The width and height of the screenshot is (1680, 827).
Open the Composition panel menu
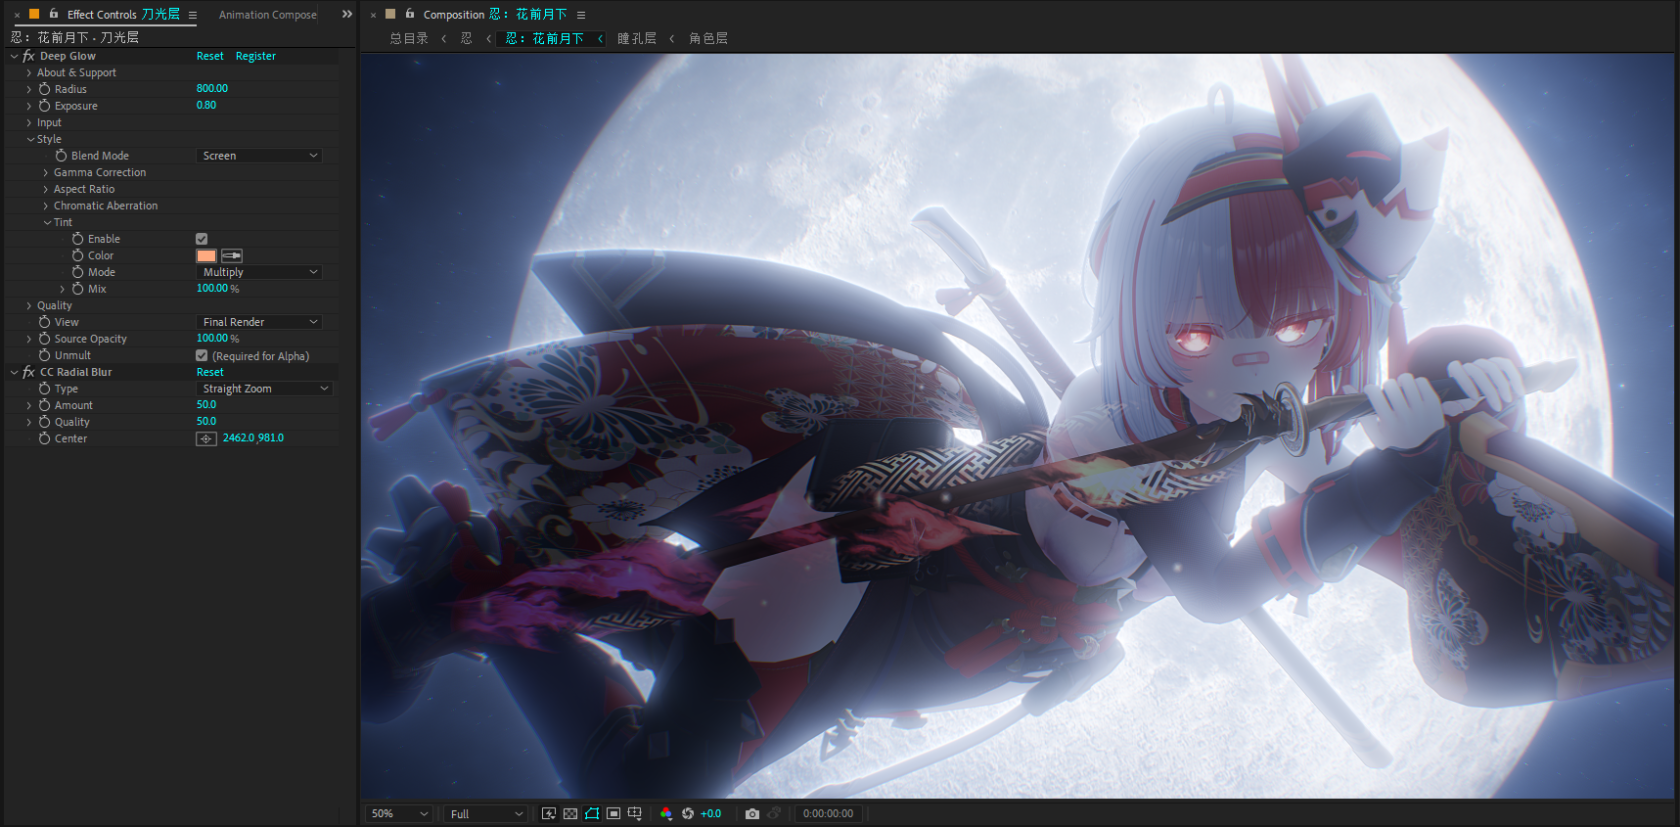pos(581,15)
